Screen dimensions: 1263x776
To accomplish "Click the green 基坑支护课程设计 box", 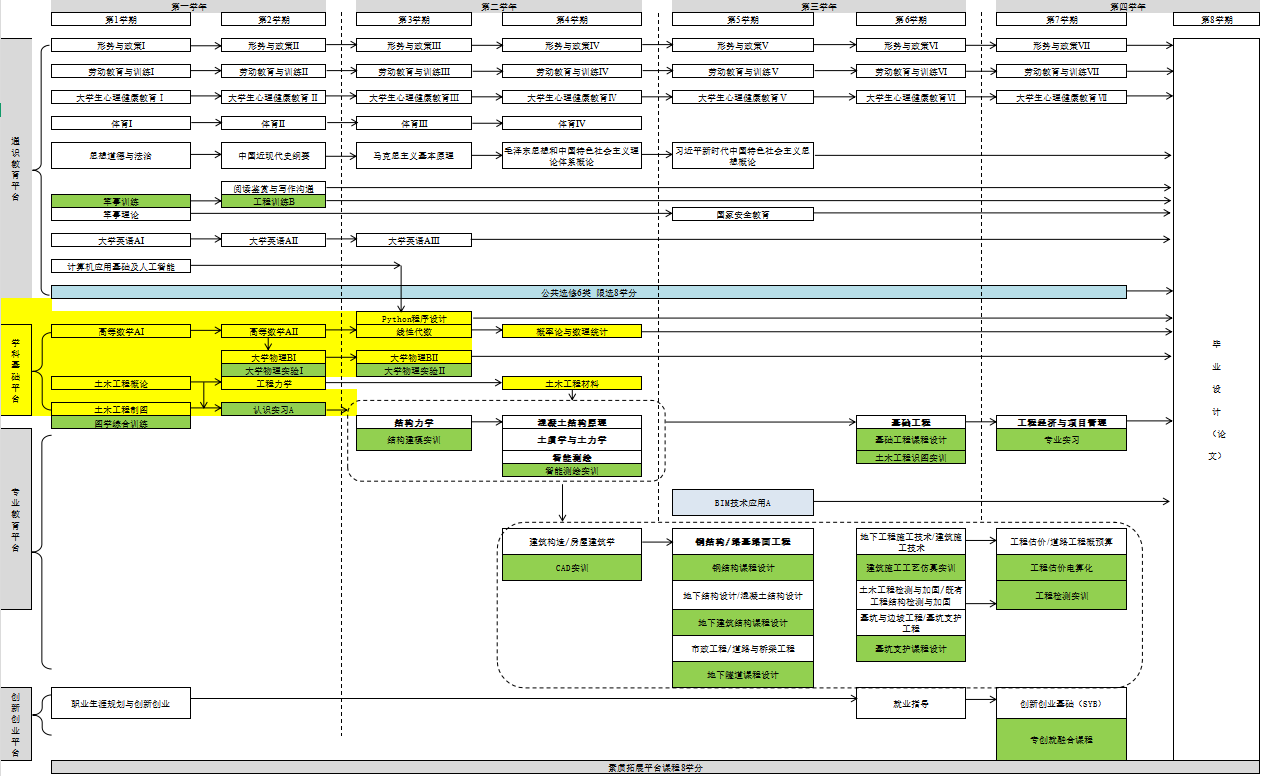I will click(x=911, y=648).
